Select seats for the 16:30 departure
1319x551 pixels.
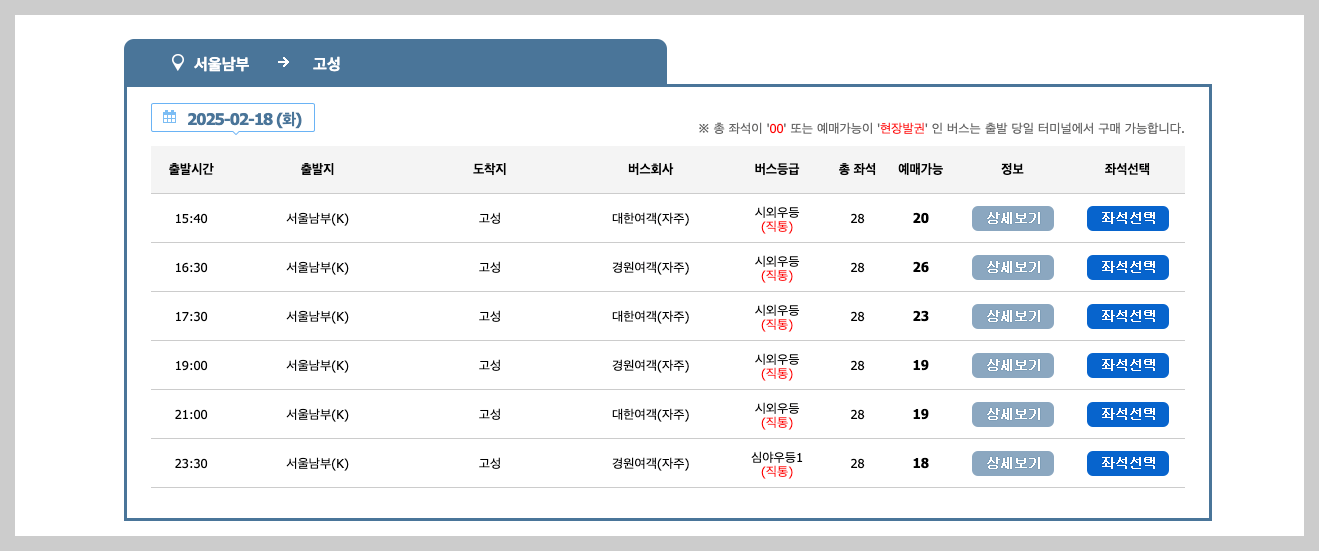pyautogui.click(x=1128, y=267)
